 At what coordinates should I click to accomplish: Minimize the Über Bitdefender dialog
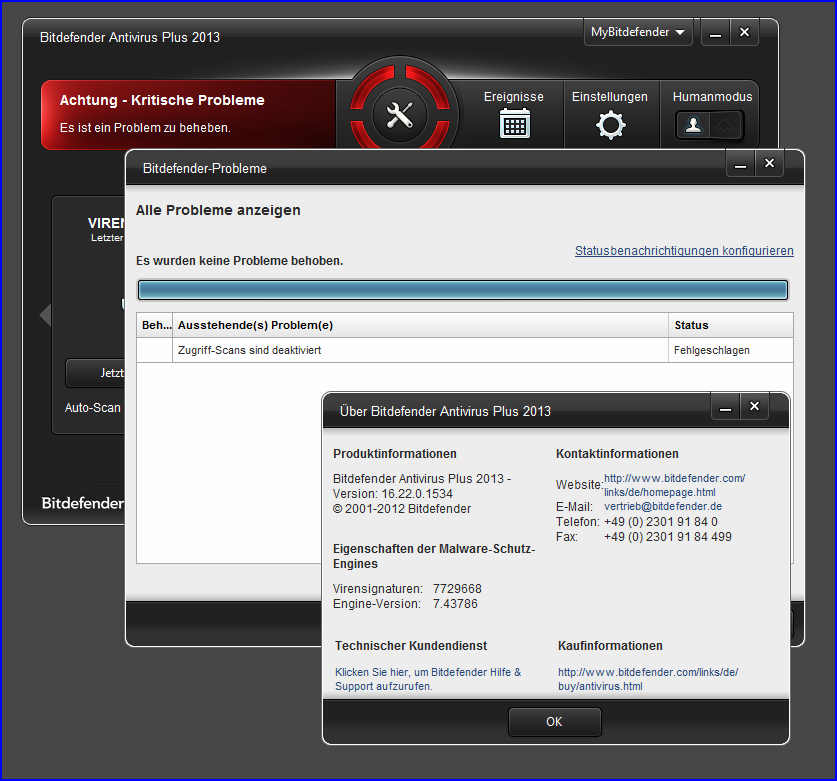point(725,407)
